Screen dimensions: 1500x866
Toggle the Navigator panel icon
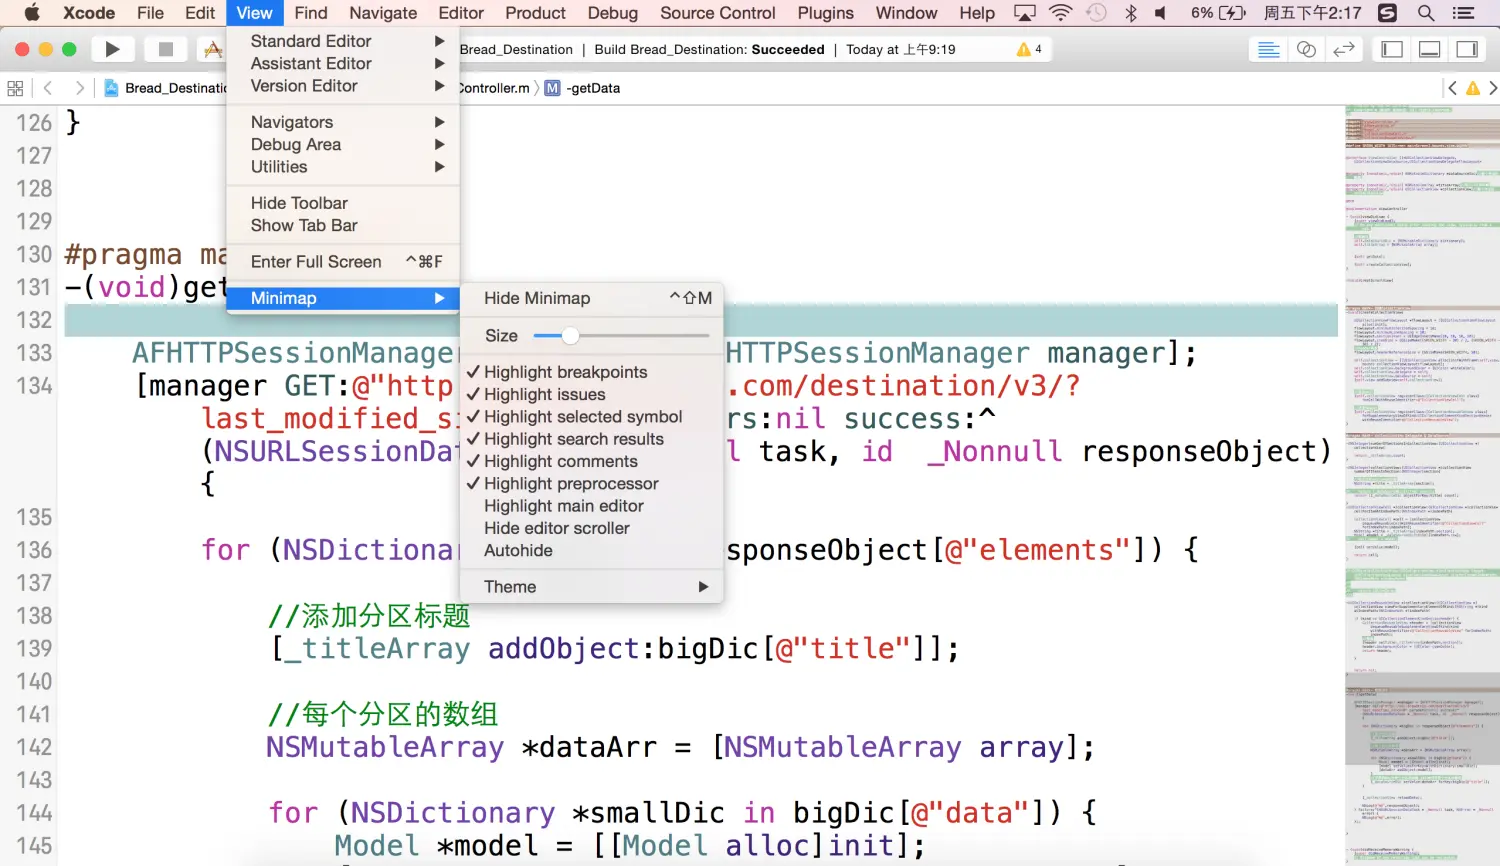pos(1392,49)
